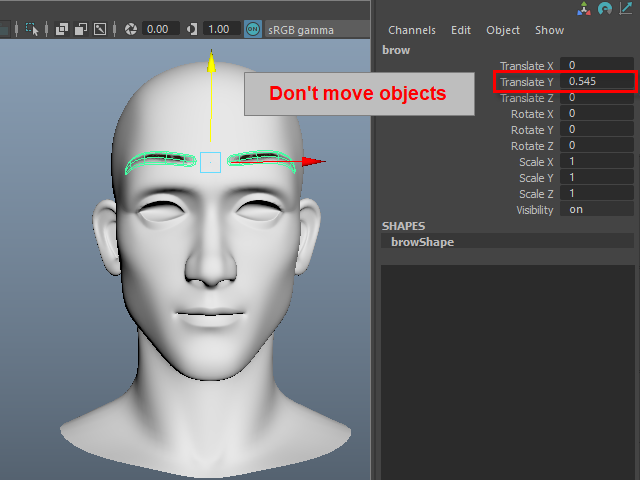Click the Rotate Y value field

click(597, 129)
